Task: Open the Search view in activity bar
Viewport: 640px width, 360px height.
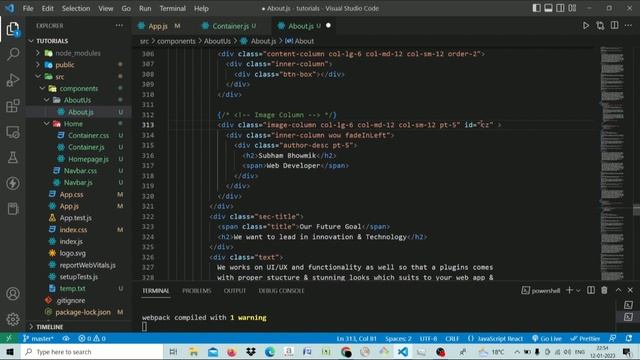Action: (13, 54)
